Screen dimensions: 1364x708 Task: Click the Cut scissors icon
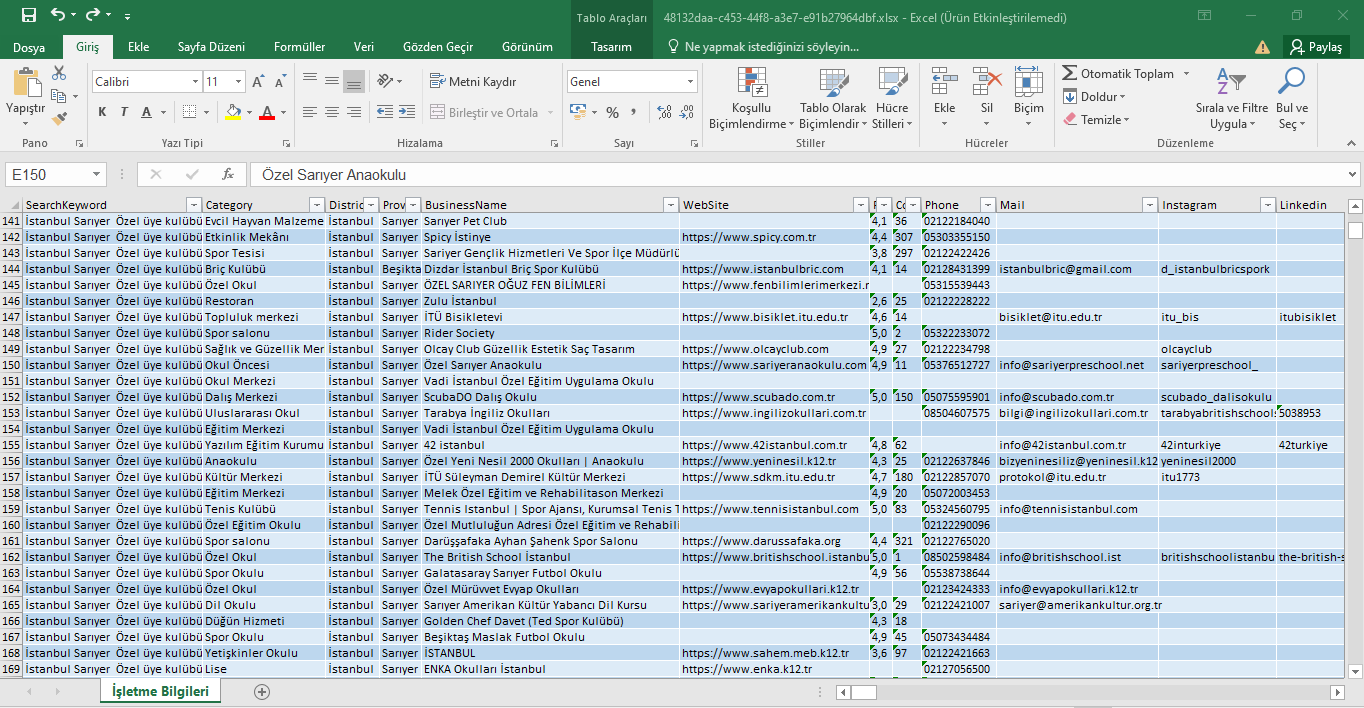tap(59, 73)
